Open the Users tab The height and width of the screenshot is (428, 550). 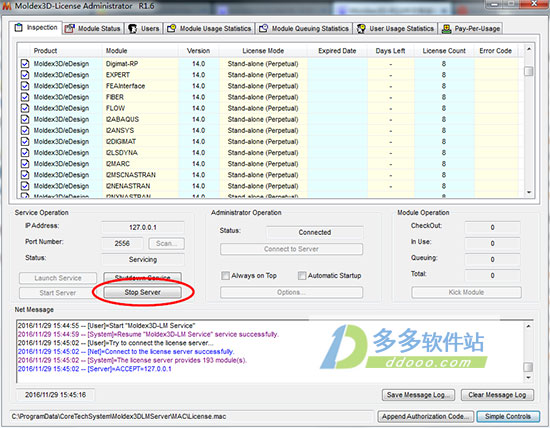143,28
